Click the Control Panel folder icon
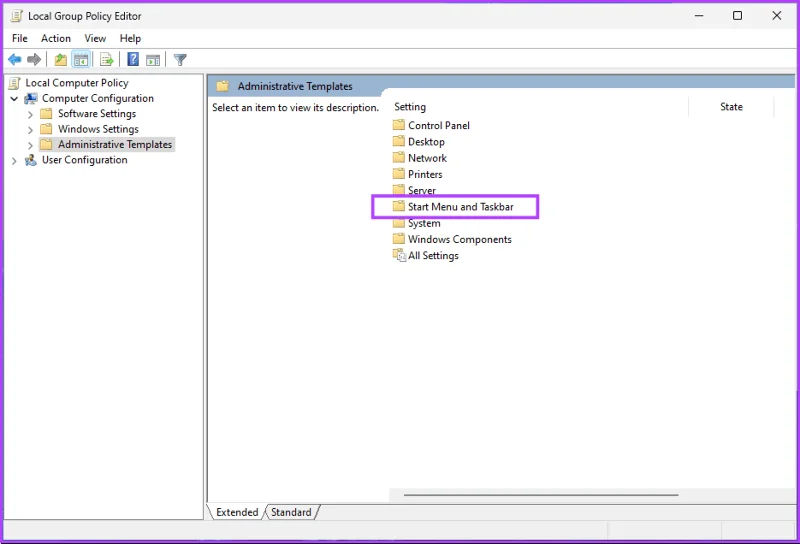Screen dimensions: 800x544 coord(399,125)
